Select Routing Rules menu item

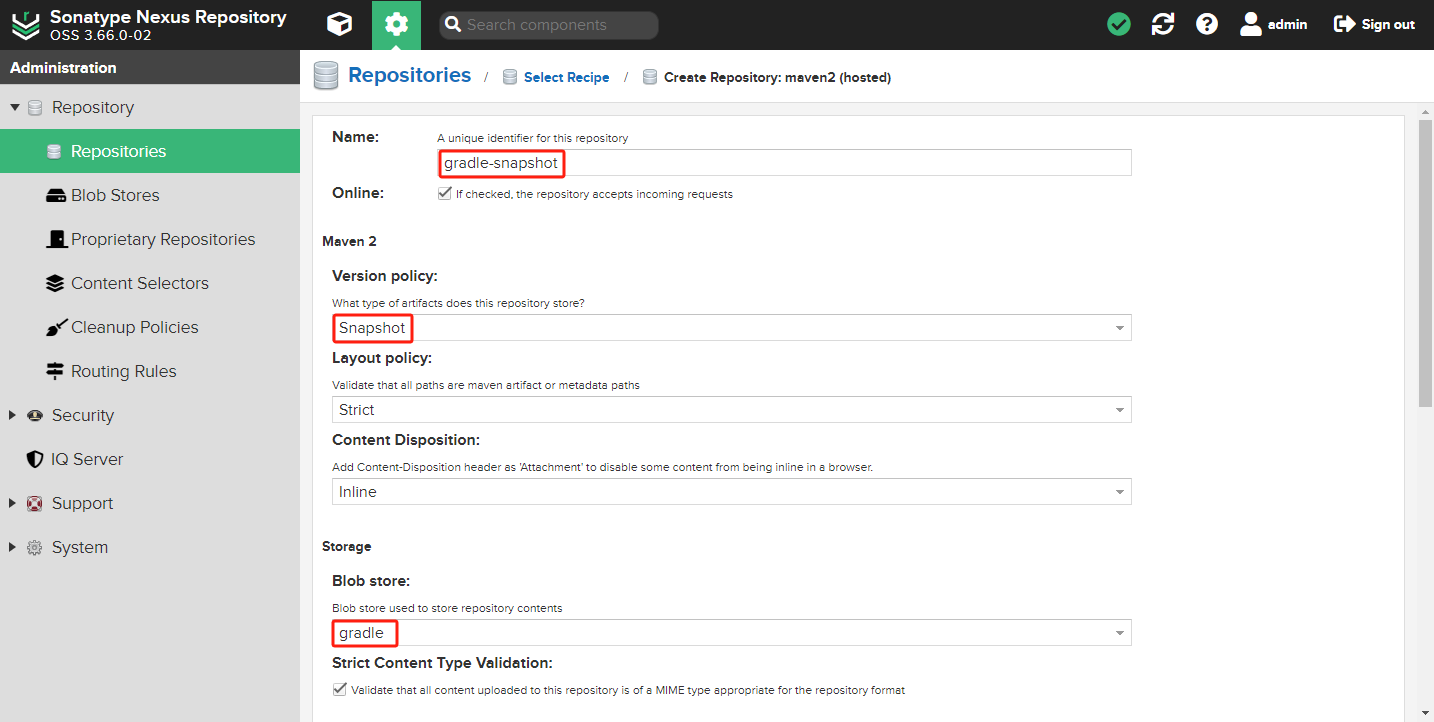pos(123,372)
